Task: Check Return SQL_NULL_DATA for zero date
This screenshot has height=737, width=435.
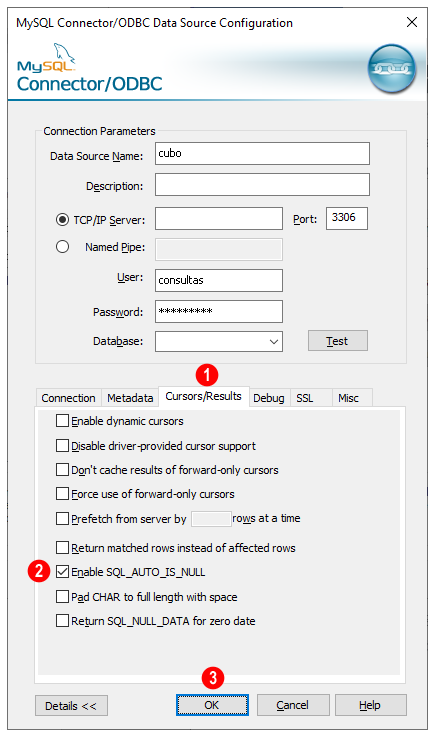Action: [62, 620]
